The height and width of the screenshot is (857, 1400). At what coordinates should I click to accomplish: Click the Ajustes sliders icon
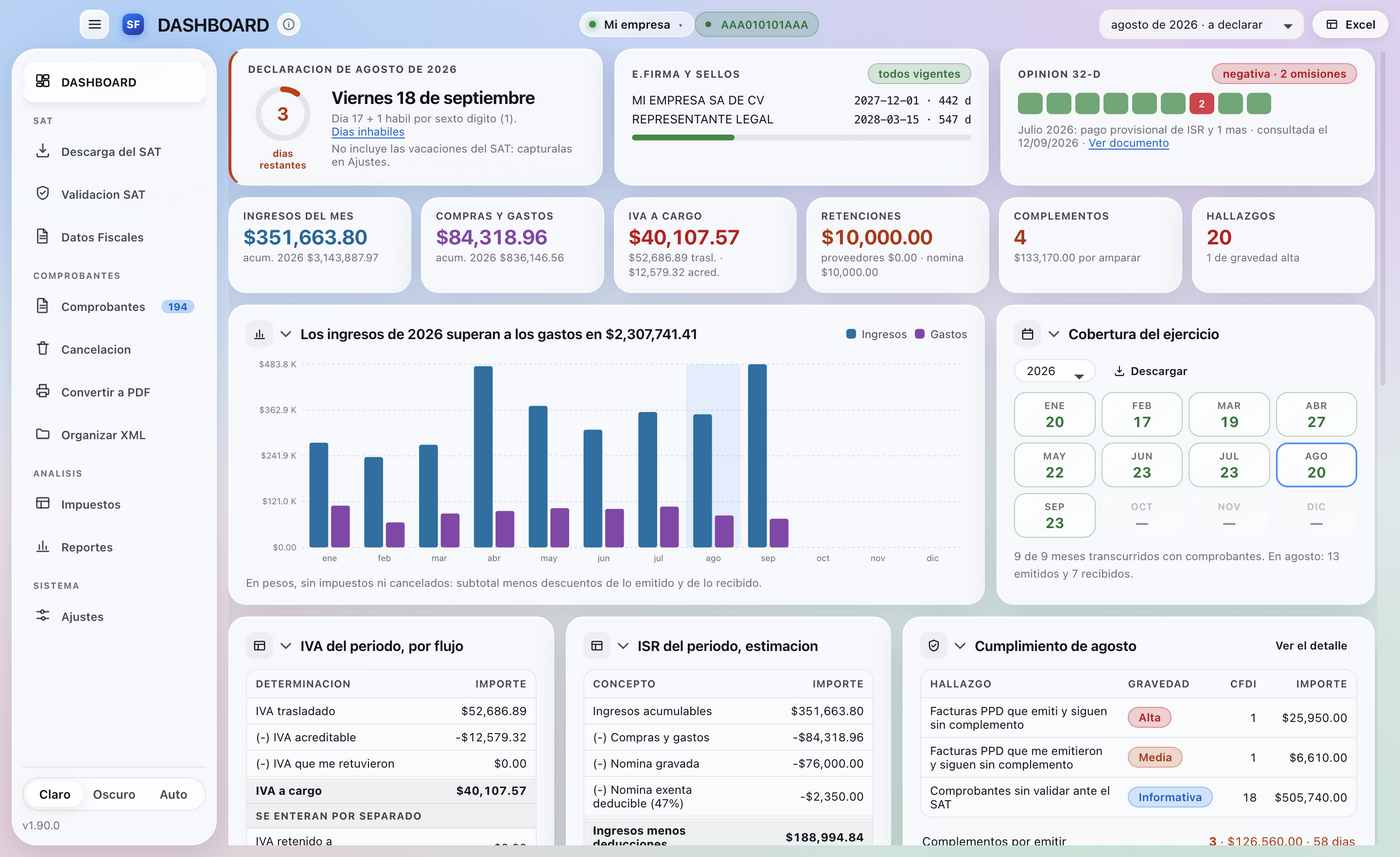click(43, 617)
